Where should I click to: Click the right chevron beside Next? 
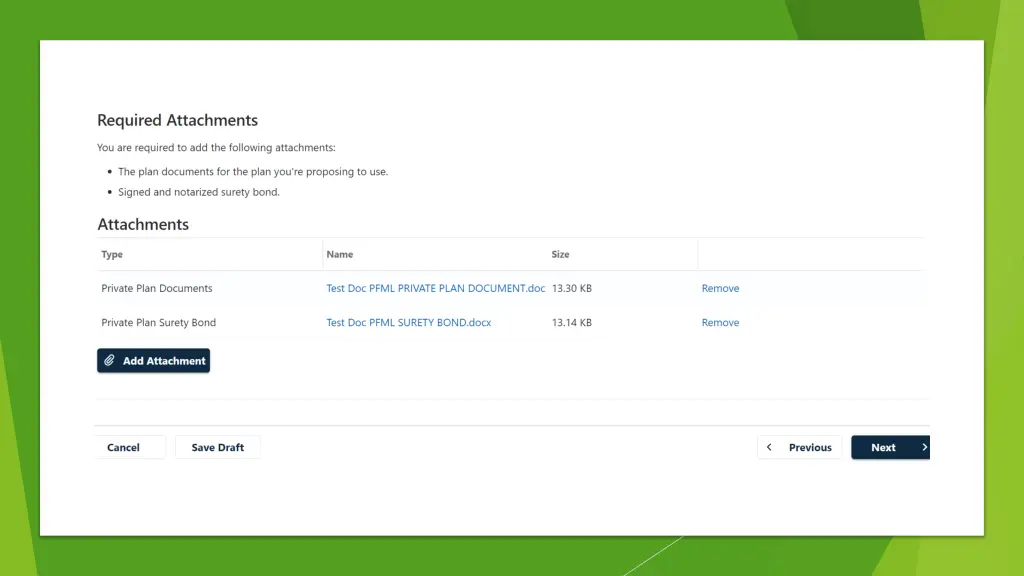[924, 448]
